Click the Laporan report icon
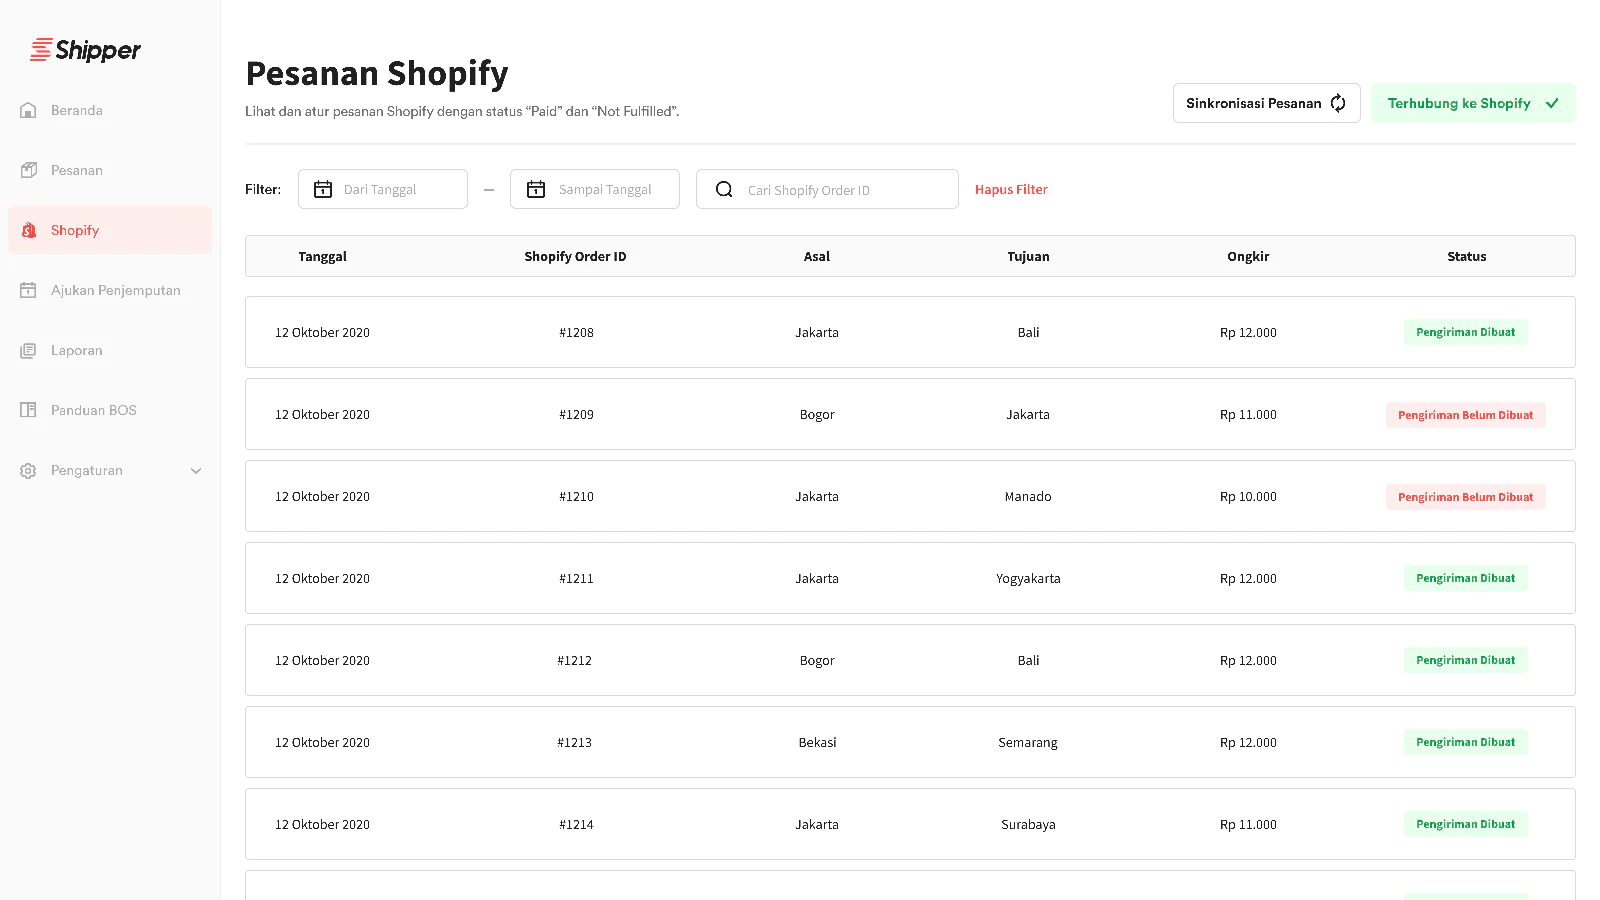This screenshot has height=900, width=1600. click(28, 350)
